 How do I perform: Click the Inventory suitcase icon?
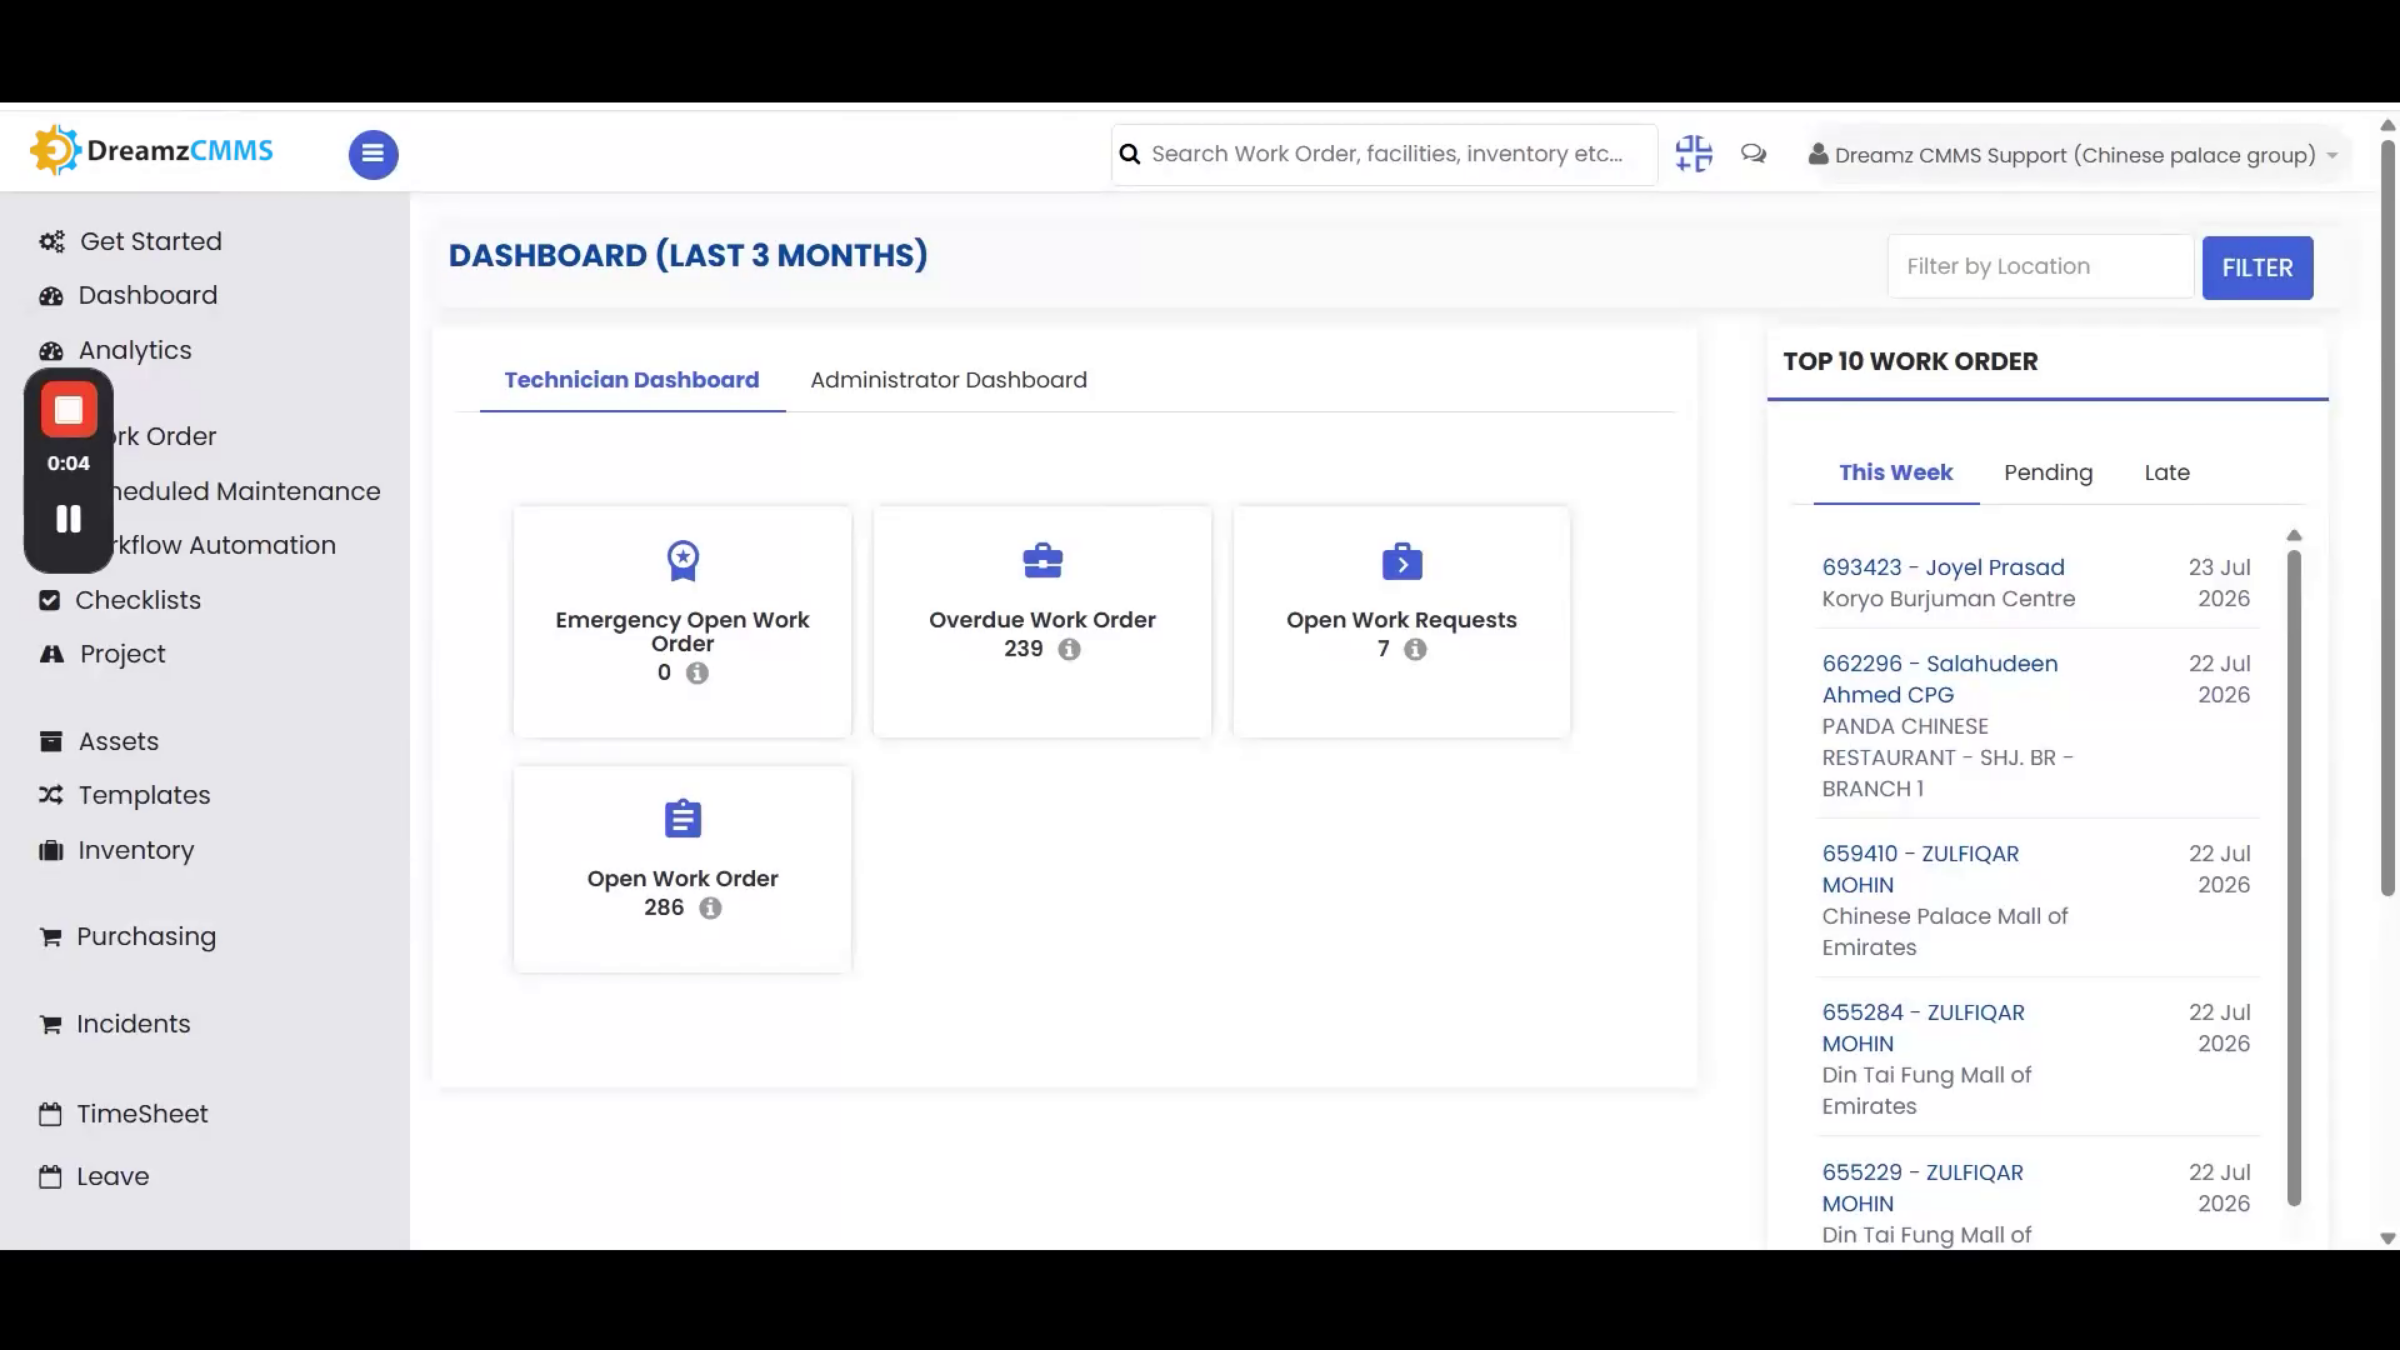(51, 850)
